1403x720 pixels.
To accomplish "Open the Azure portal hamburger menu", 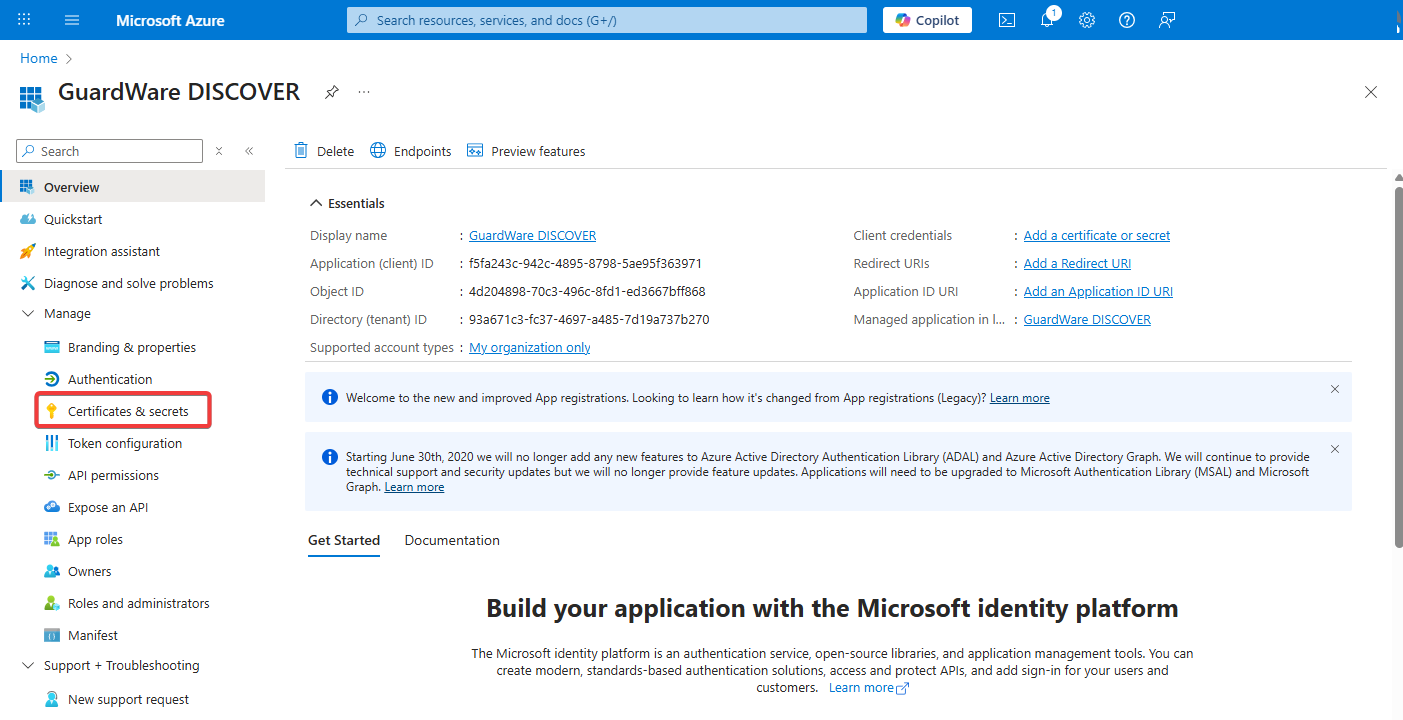I will (x=72, y=20).
